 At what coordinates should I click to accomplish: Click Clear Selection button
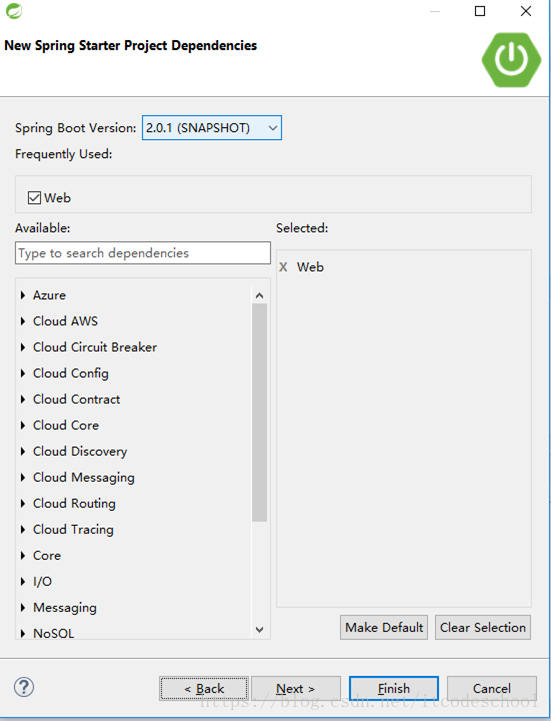click(483, 628)
